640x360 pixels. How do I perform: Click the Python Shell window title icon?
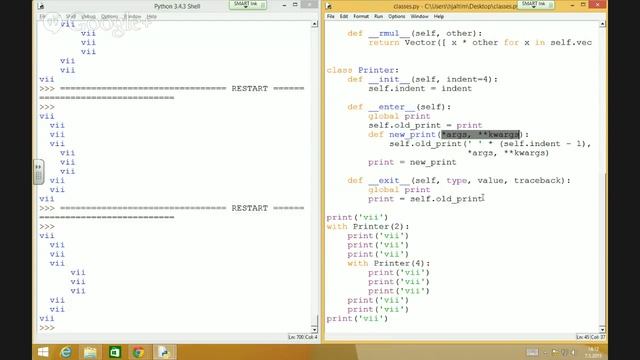[x=41, y=6]
